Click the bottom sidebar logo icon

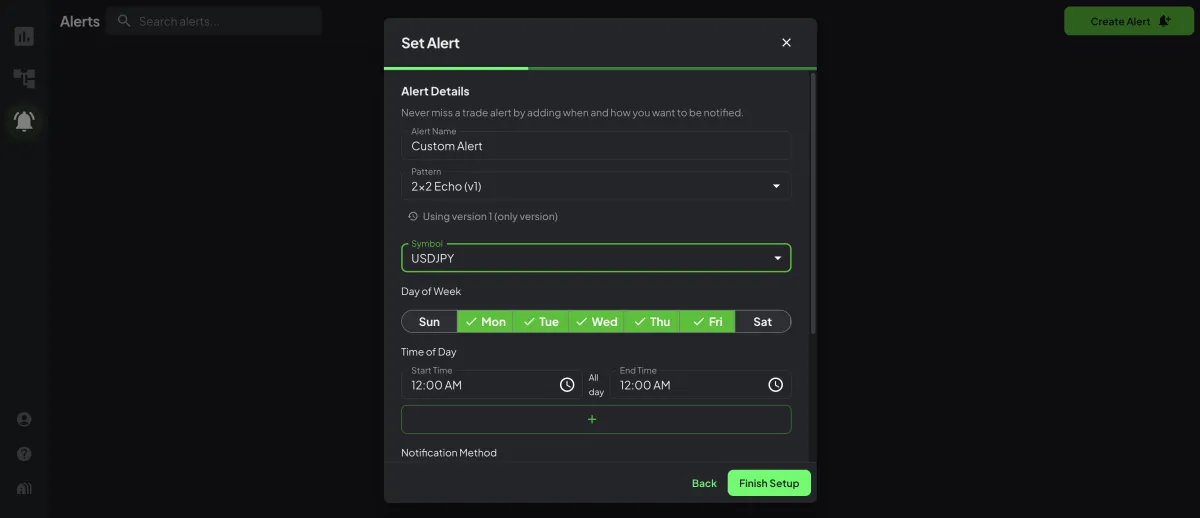pyautogui.click(x=24, y=489)
